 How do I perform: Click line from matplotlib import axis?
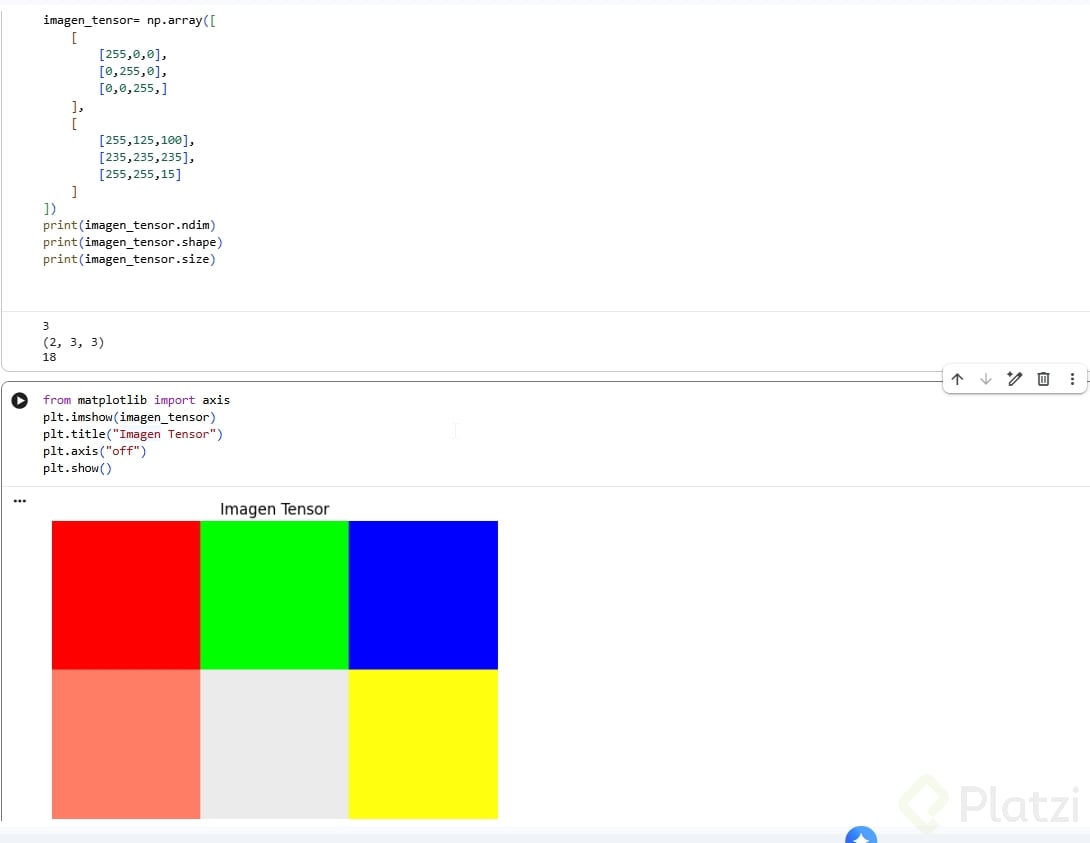point(136,400)
